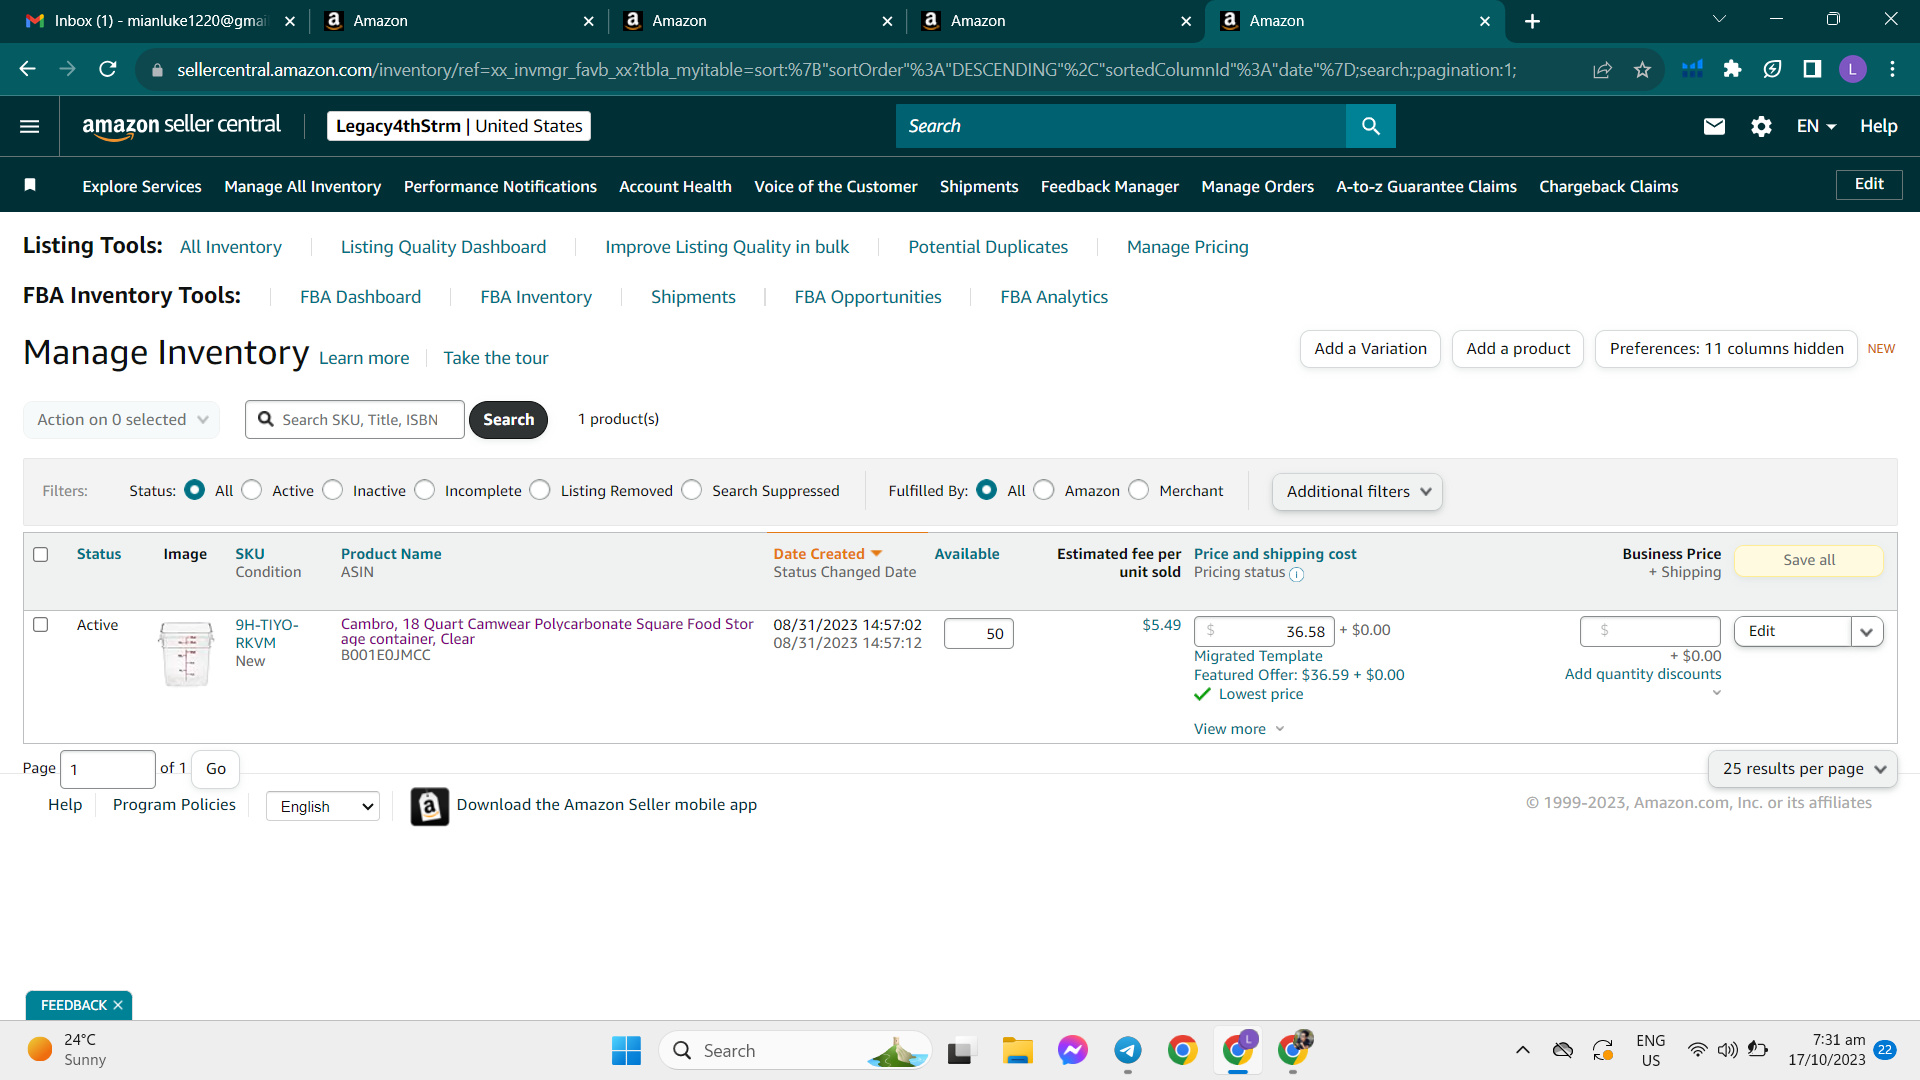This screenshot has width=1920, height=1080.
Task: Open the EN language dropdown
Action: (x=1816, y=126)
